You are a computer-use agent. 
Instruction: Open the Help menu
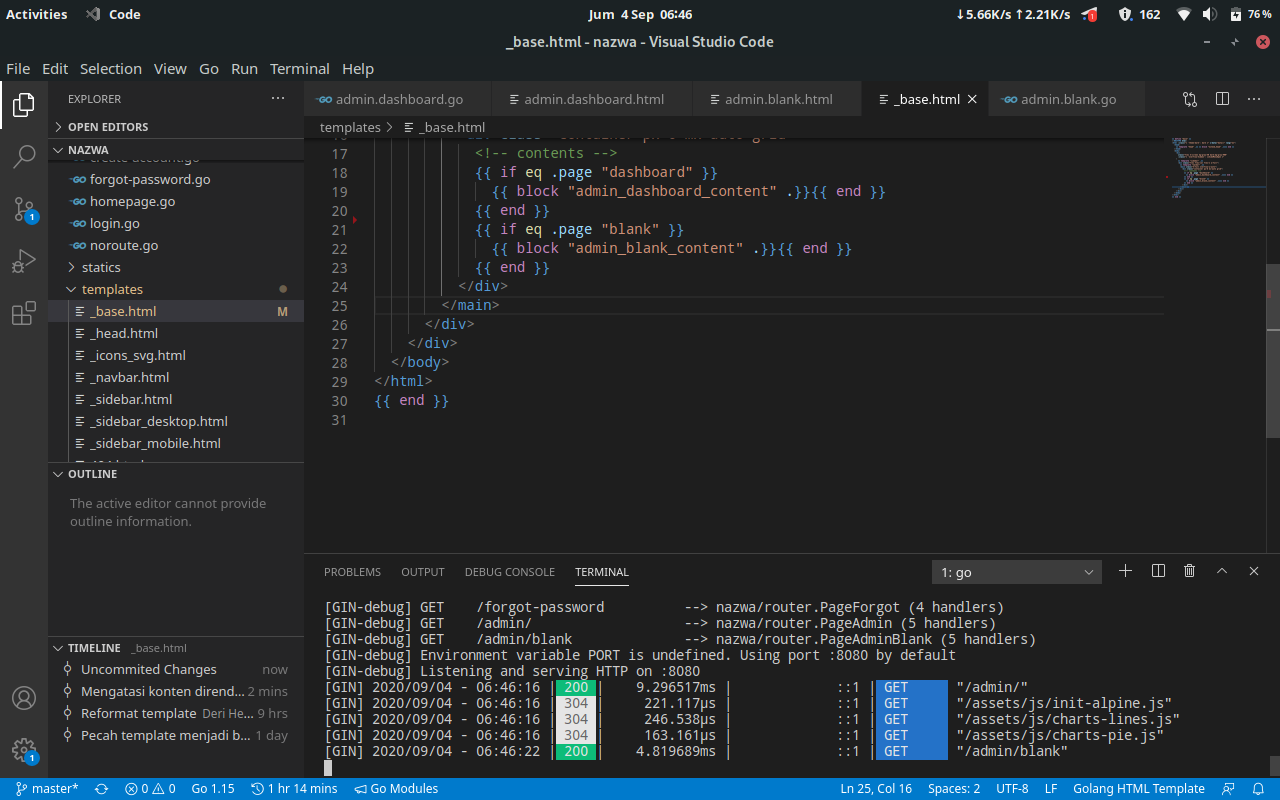358,69
